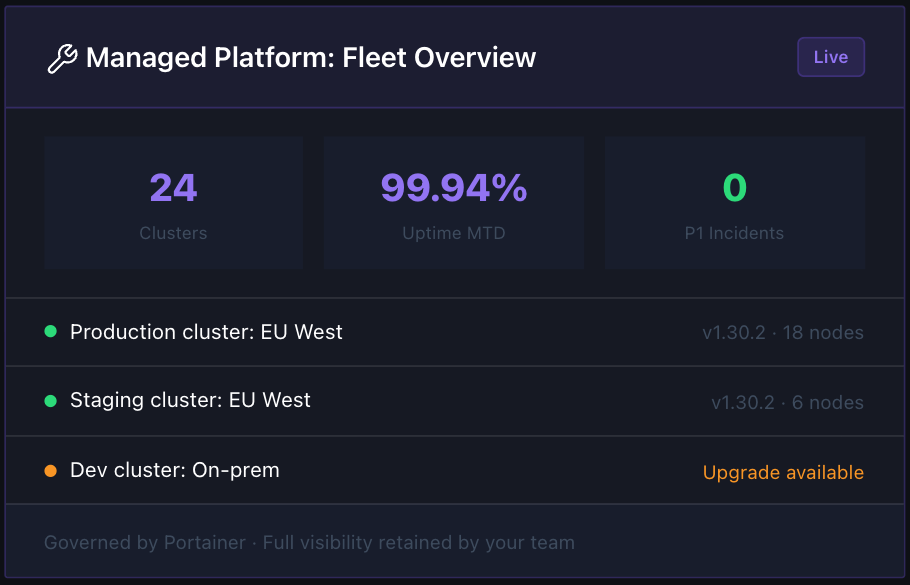Click the Live badge

tap(830, 57)
